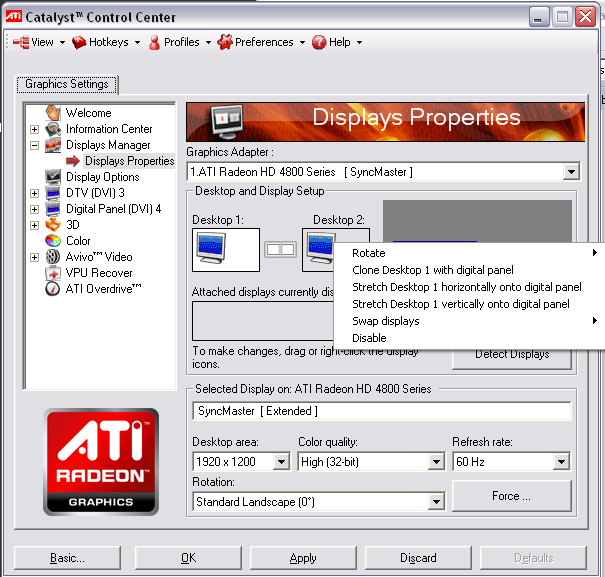Click the SyncMaster [ Extended ] field
The width and height of the screenshot is (605, 577).
click(x=382, y=411)
